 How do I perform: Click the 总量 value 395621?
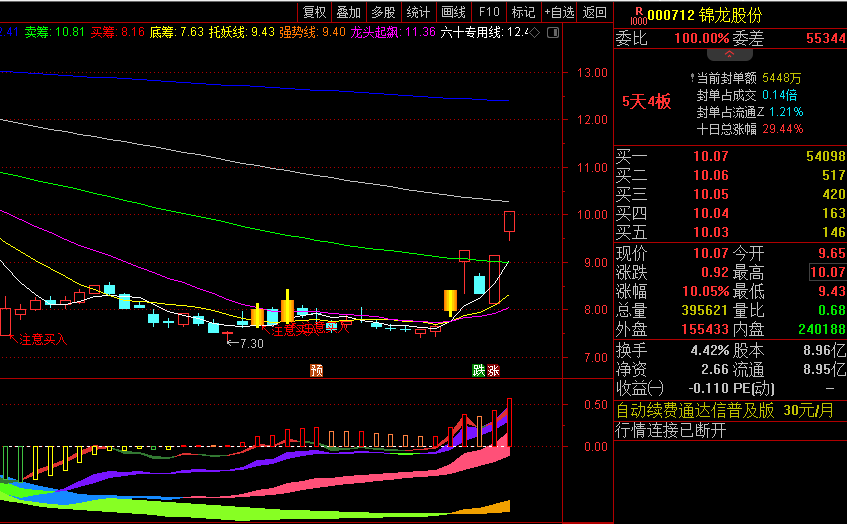704,310
